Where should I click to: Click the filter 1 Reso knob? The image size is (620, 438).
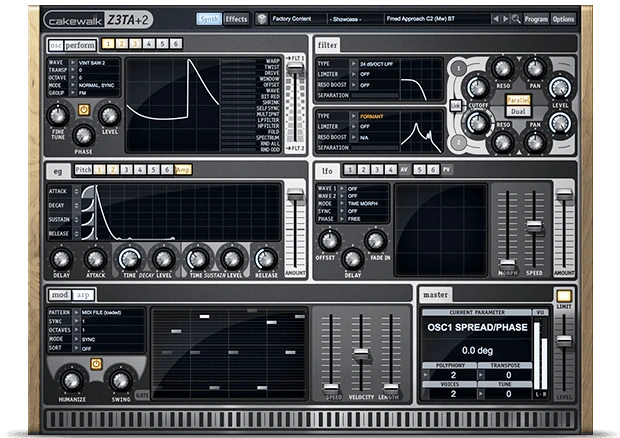[503, 68]
